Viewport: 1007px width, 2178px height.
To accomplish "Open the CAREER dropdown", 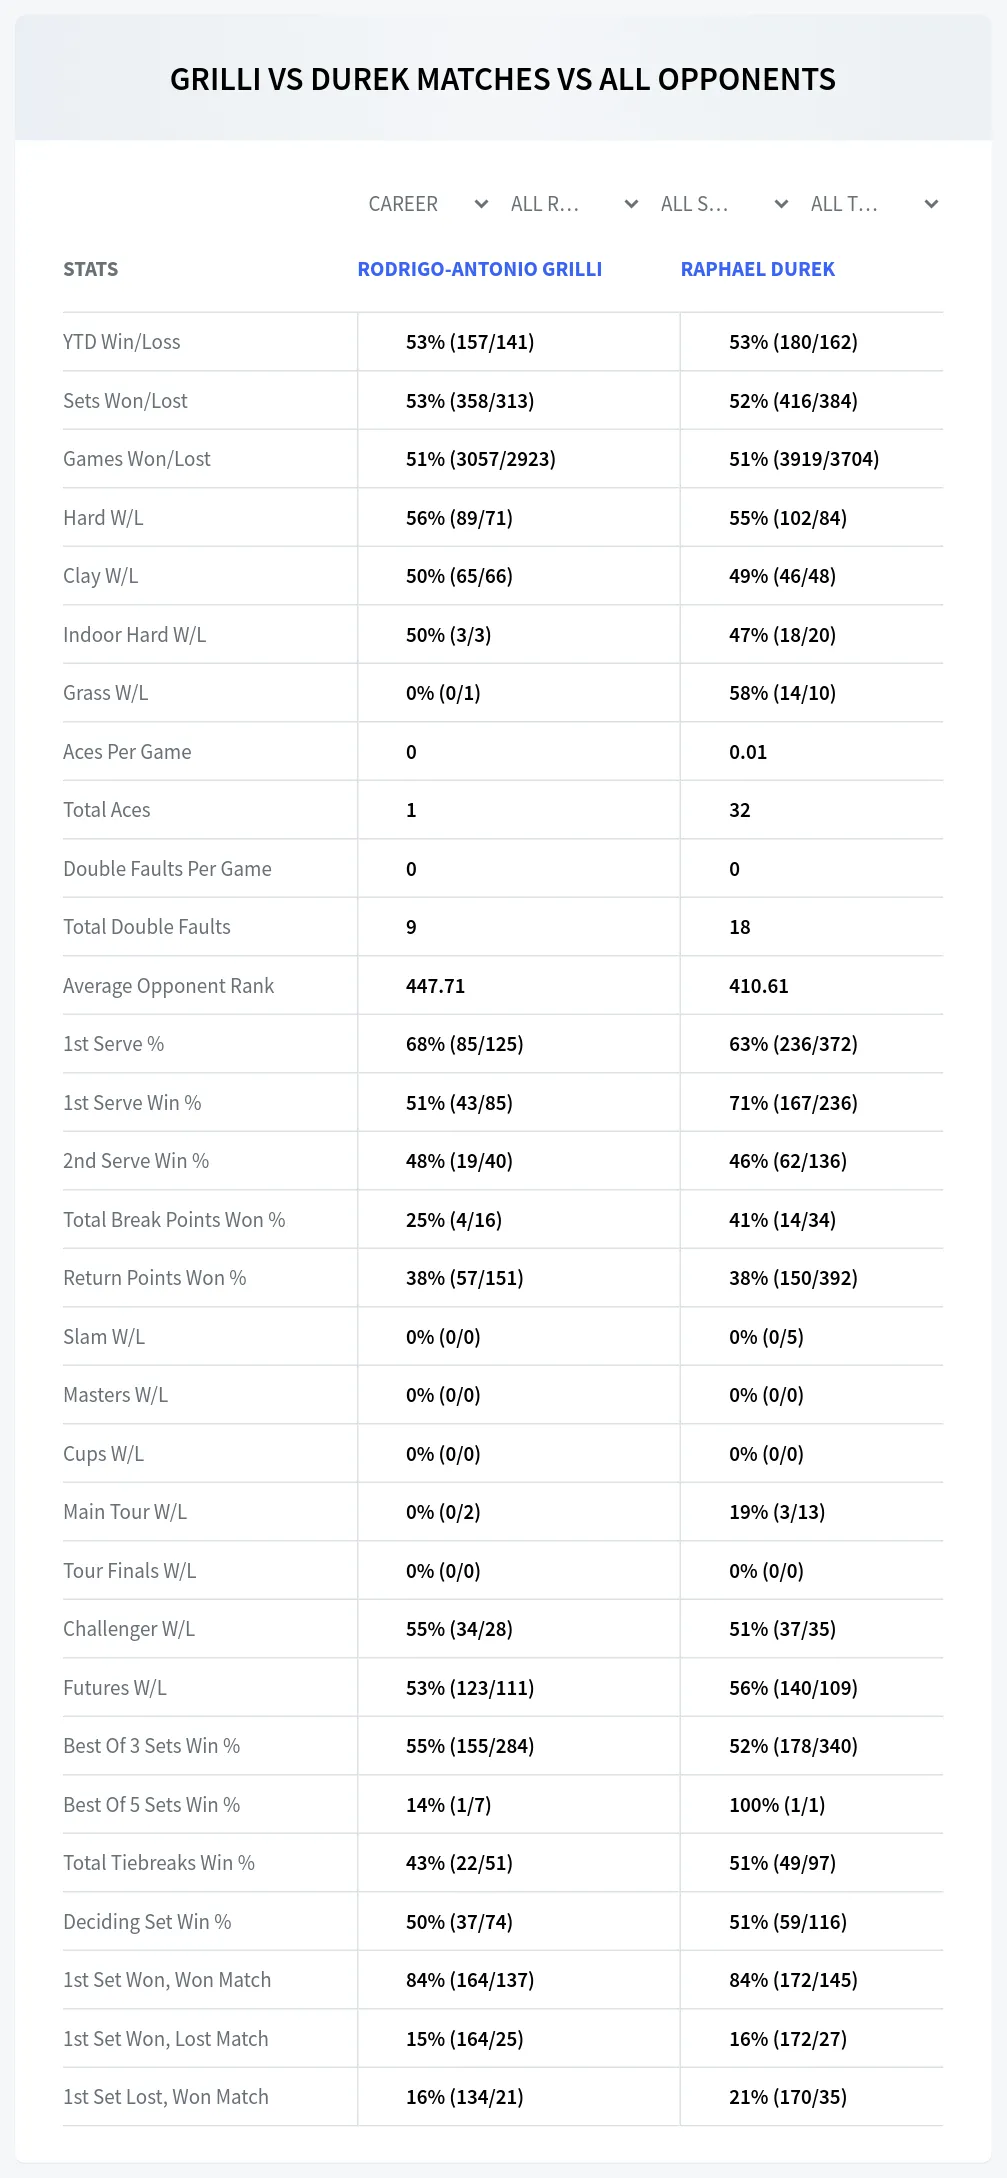I will pyautogui.click(x=427, y=204).
